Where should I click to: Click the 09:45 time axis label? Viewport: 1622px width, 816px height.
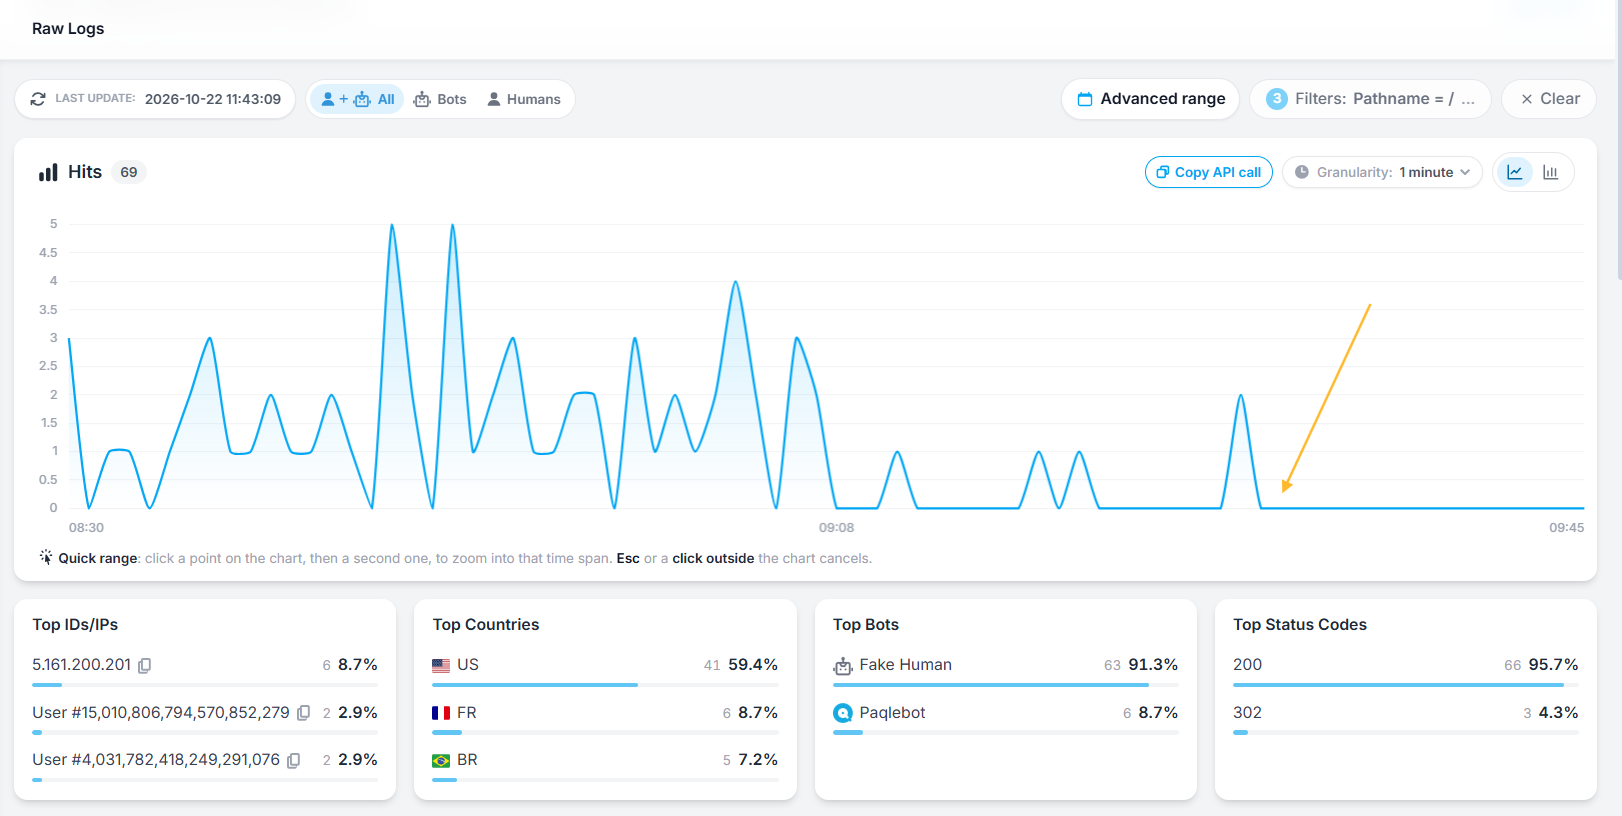tap(1566, 527)
